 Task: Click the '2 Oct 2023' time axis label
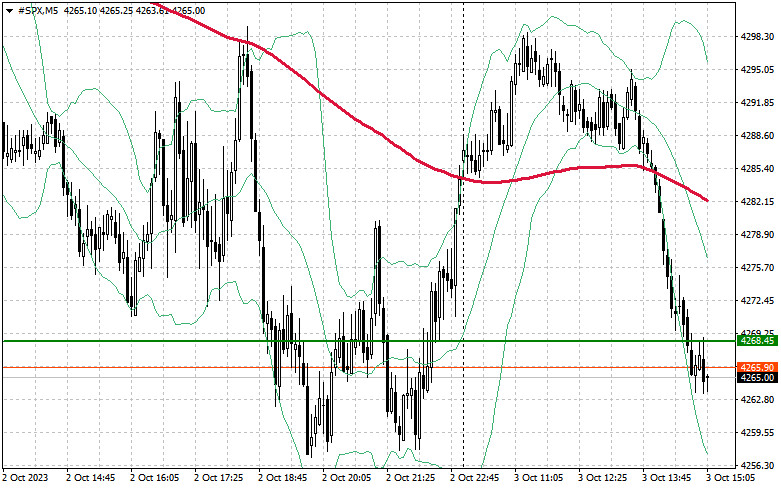pos(26,478)
